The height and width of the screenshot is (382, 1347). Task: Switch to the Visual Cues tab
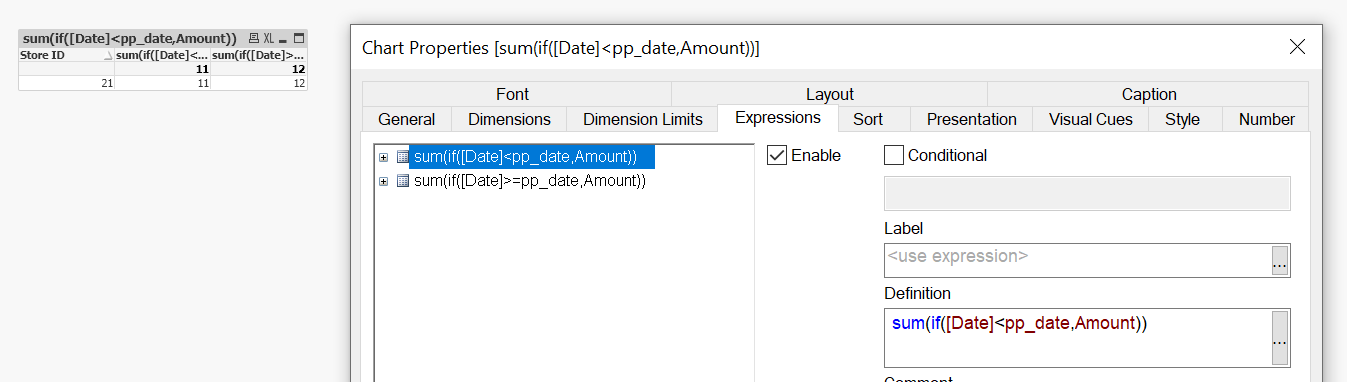(1090, 119)
